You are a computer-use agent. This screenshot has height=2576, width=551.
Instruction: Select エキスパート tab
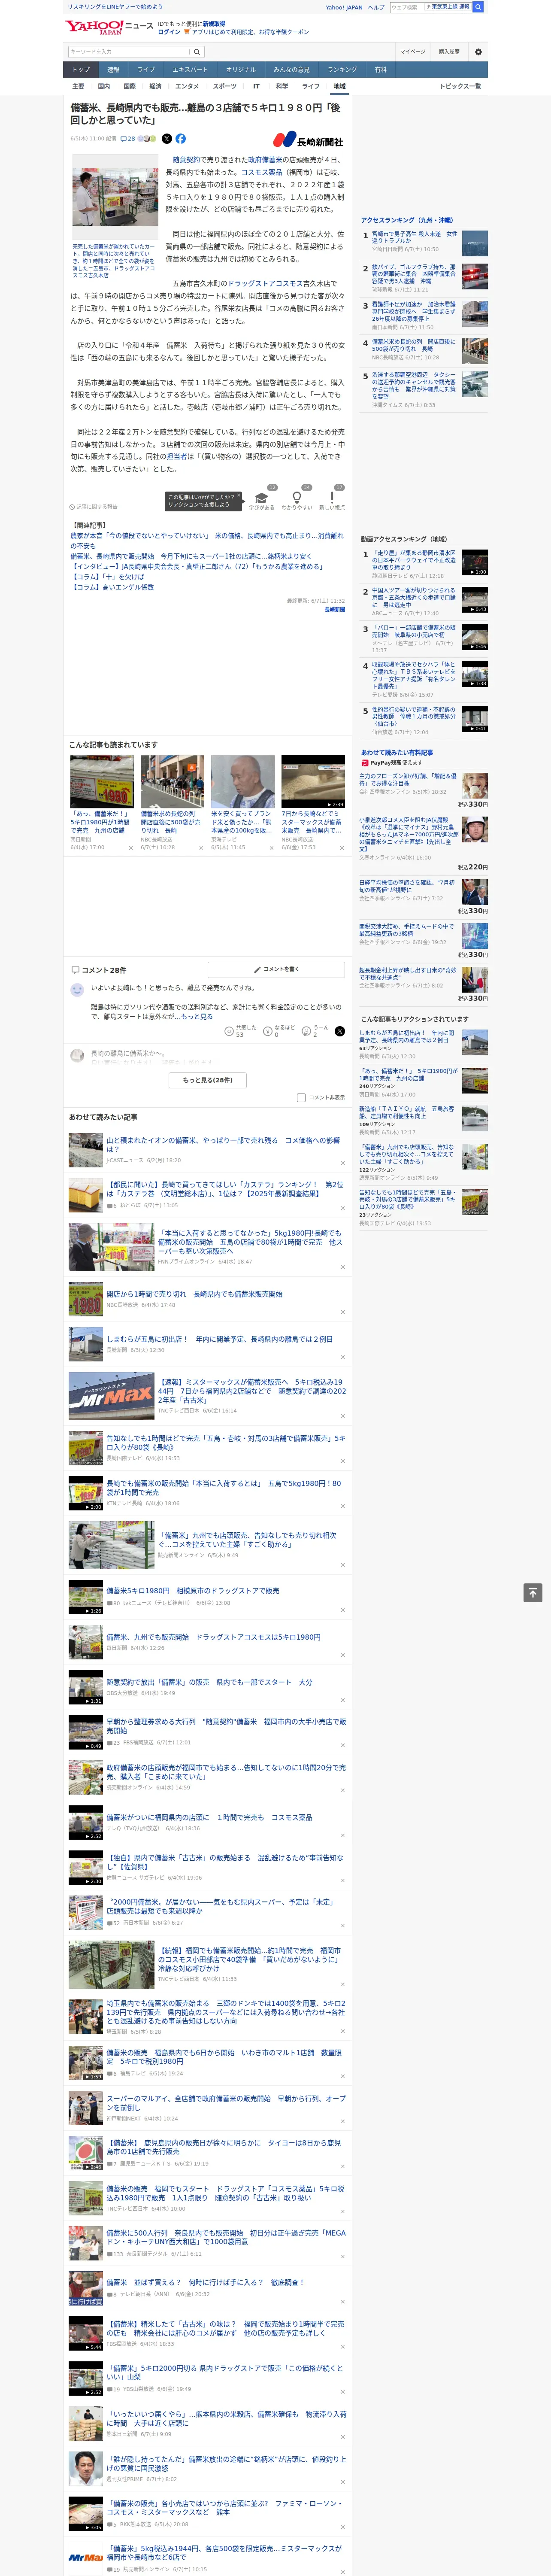[190, 70]
